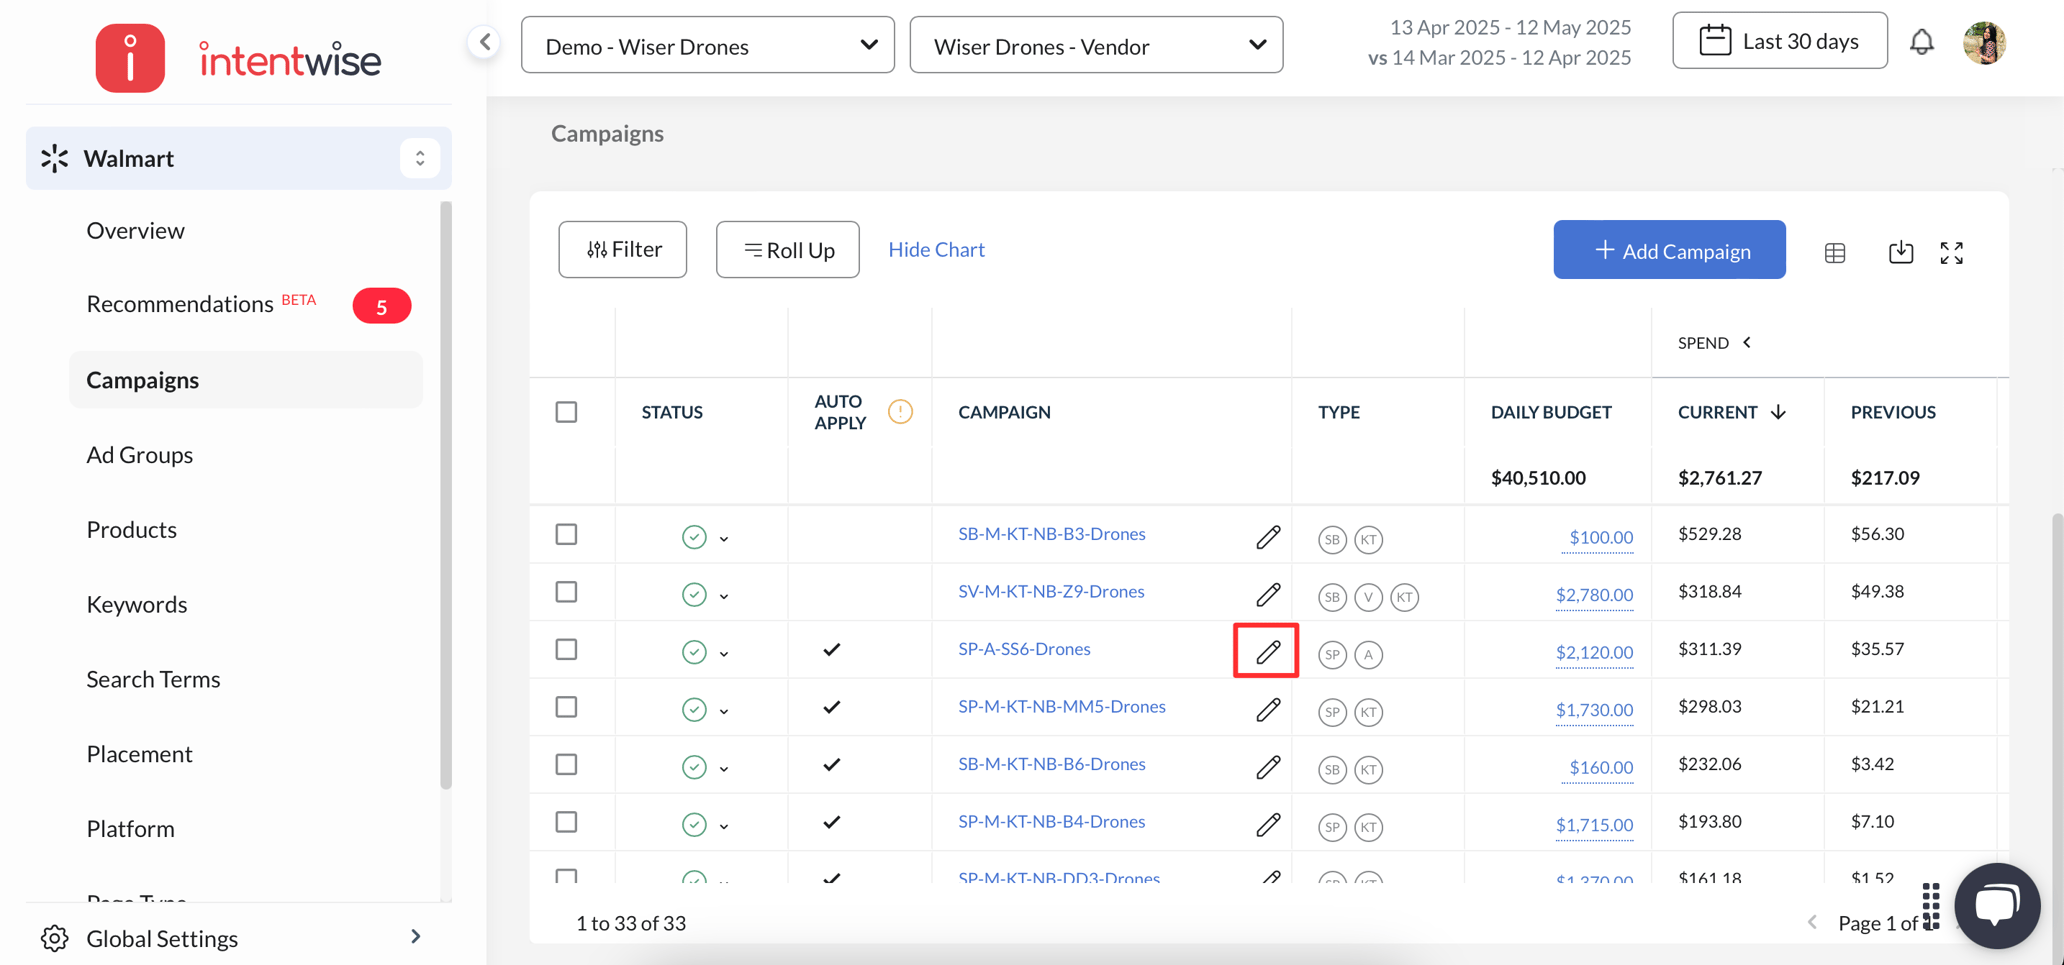Check the select-all checkbox in the table header
The image size is (2064, 965).
pos(567,411)
